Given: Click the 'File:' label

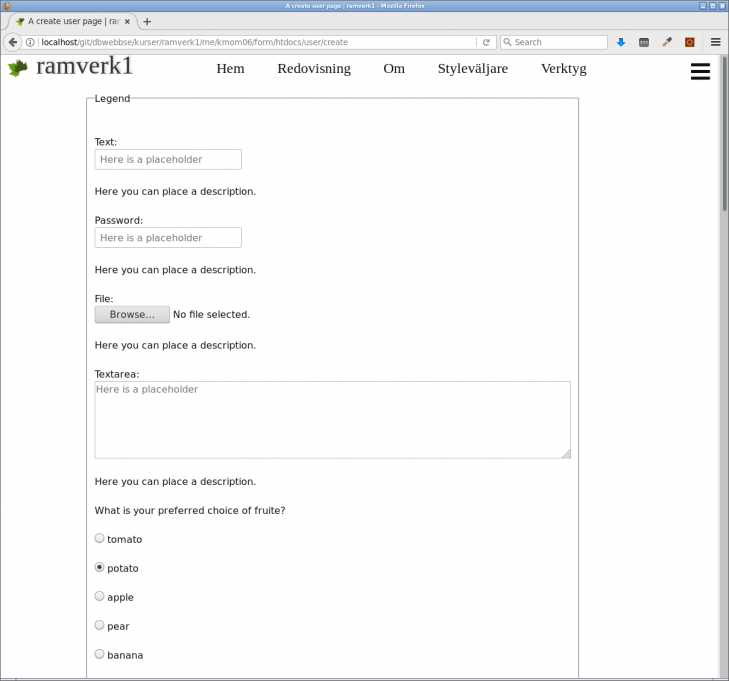Looking at the screenshot, I should (x=104, y=299).
